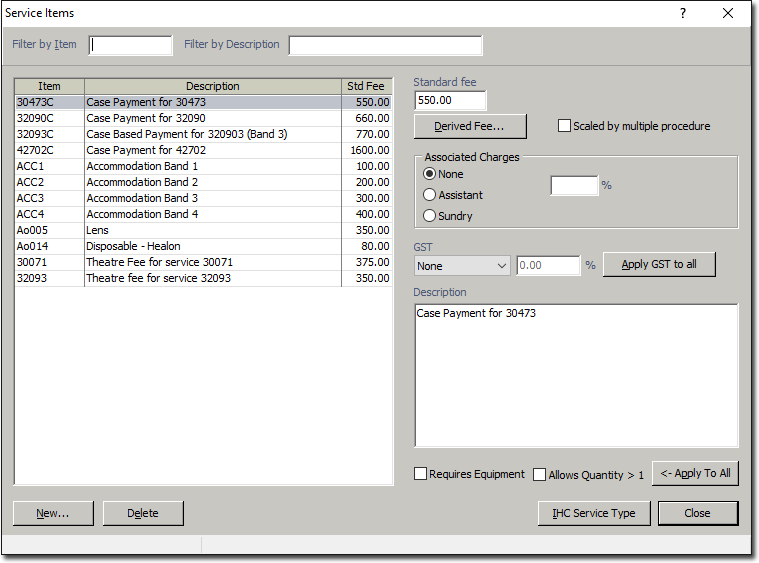Focus the Filter by Description field
The image size is (759, 563).
coord(385,45)
